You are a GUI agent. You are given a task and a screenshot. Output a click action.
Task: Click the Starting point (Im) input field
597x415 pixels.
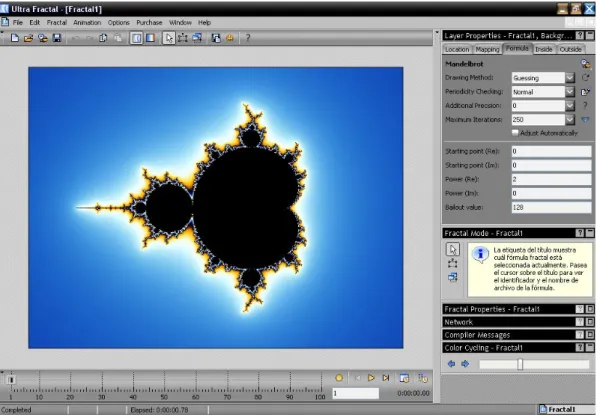[x=551, y=165]
